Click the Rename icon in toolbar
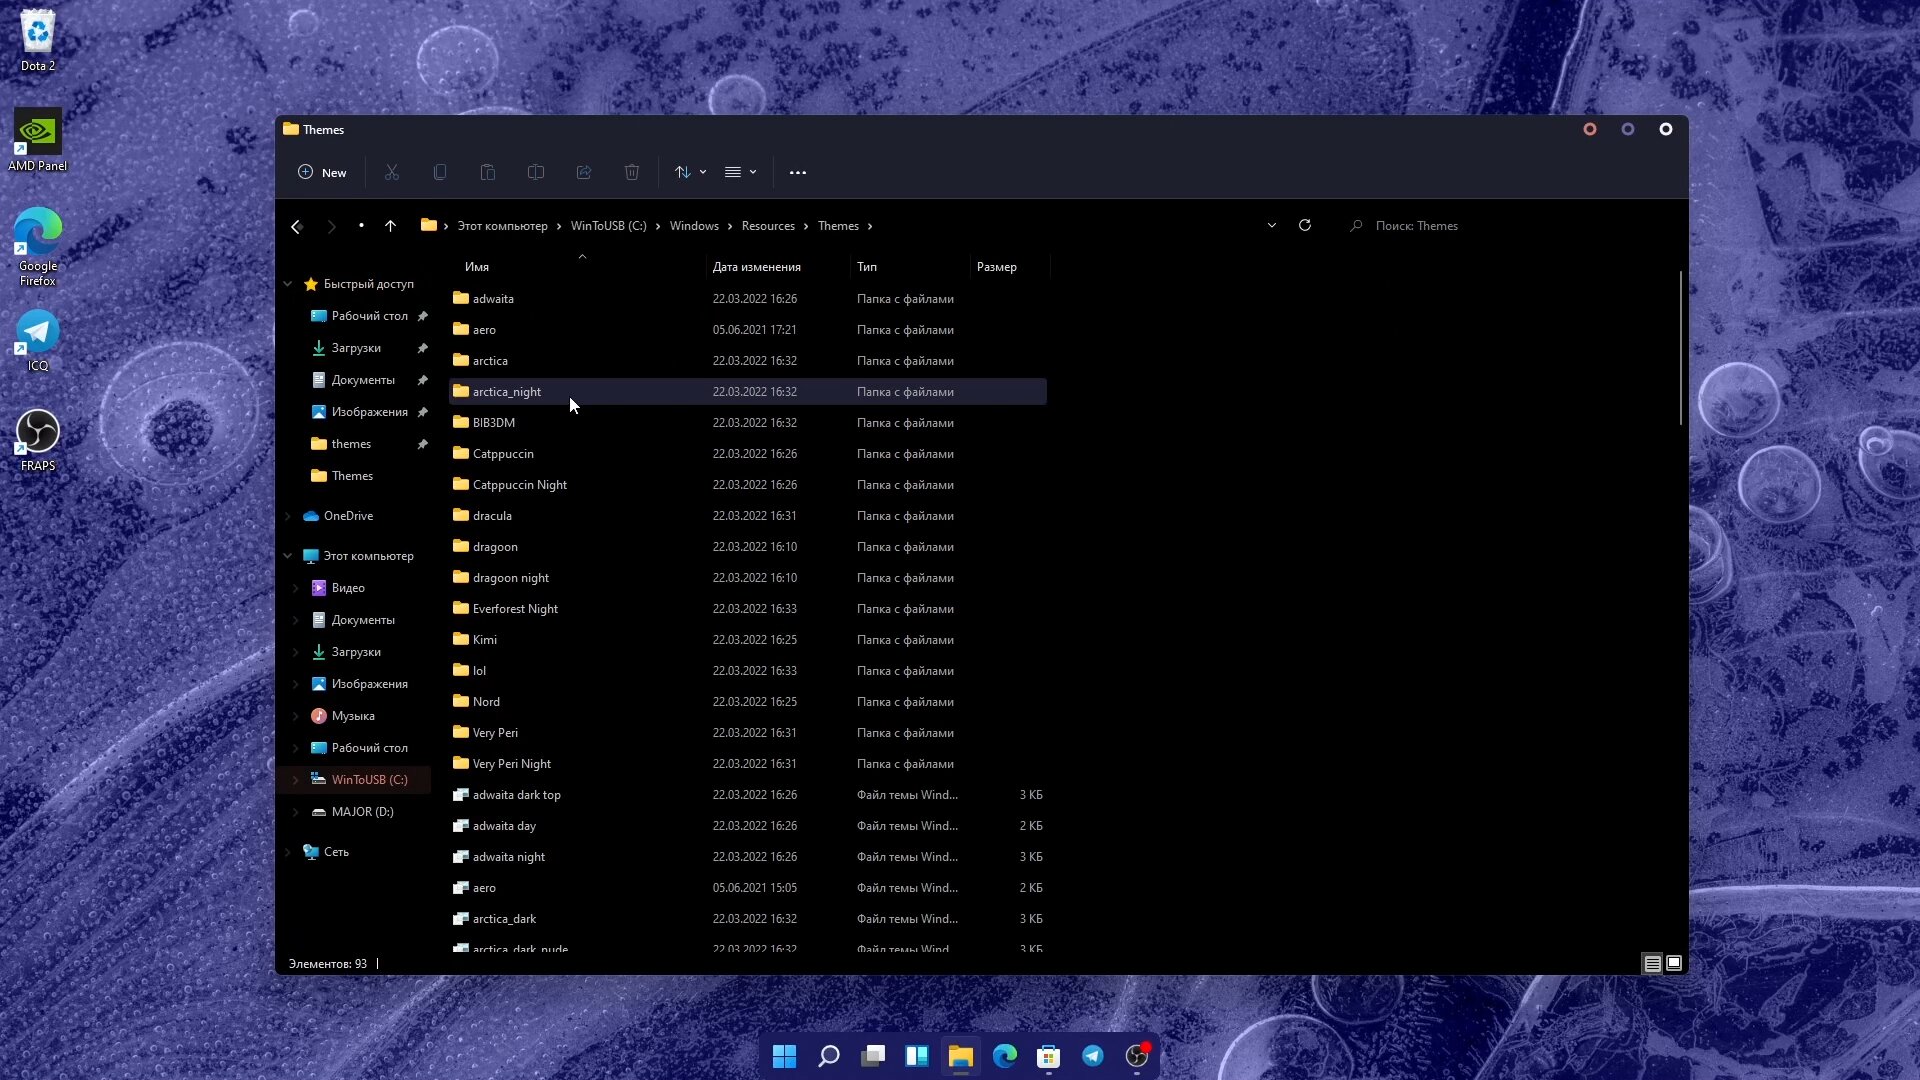This screenshot has width=1920, height=1080. point(535,172)
